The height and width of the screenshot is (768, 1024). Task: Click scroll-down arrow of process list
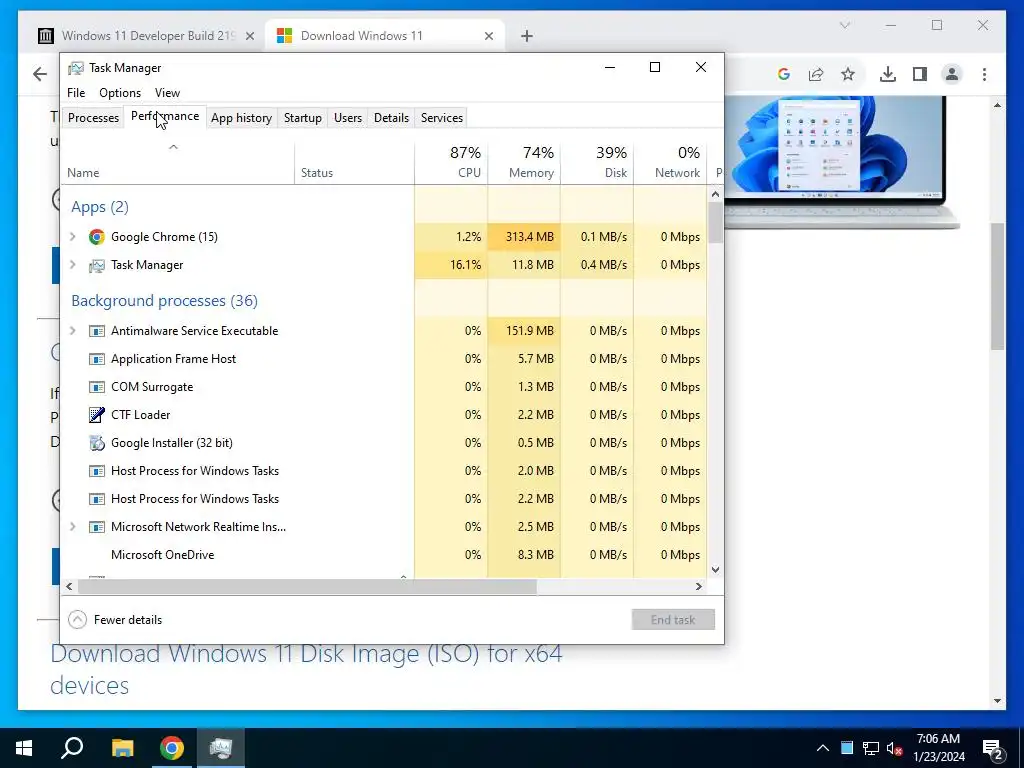(715, 569)
